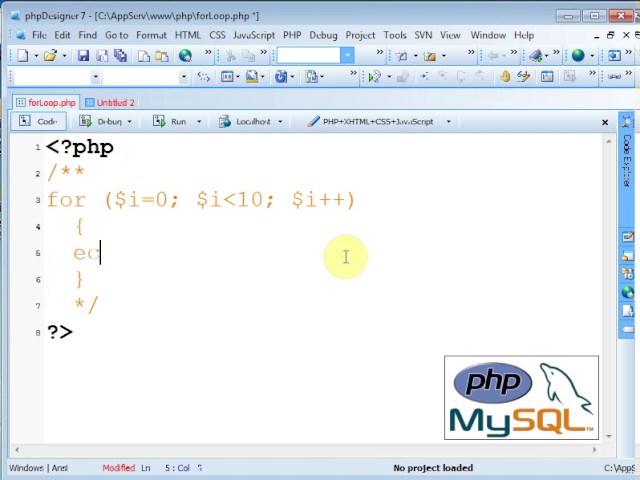Click the 'Modified' status bar text
This screenshot has width=640, height=480.
118,468
